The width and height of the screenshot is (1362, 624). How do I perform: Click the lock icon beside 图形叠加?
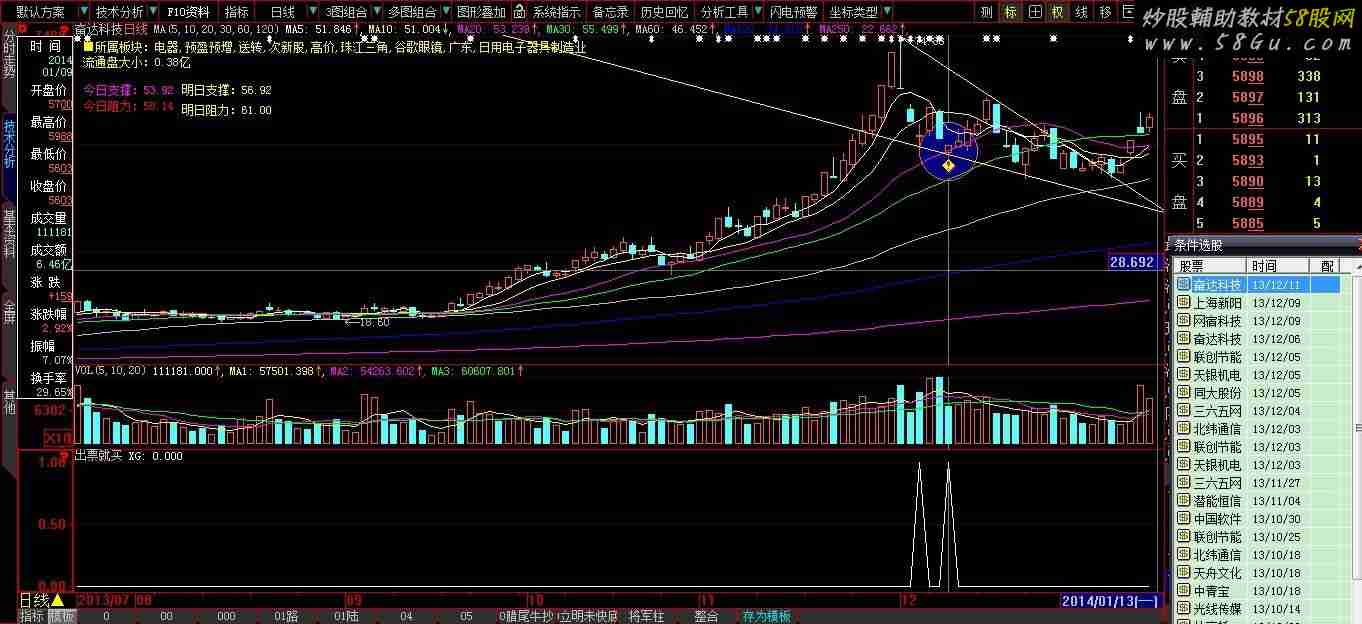(519, 12)
